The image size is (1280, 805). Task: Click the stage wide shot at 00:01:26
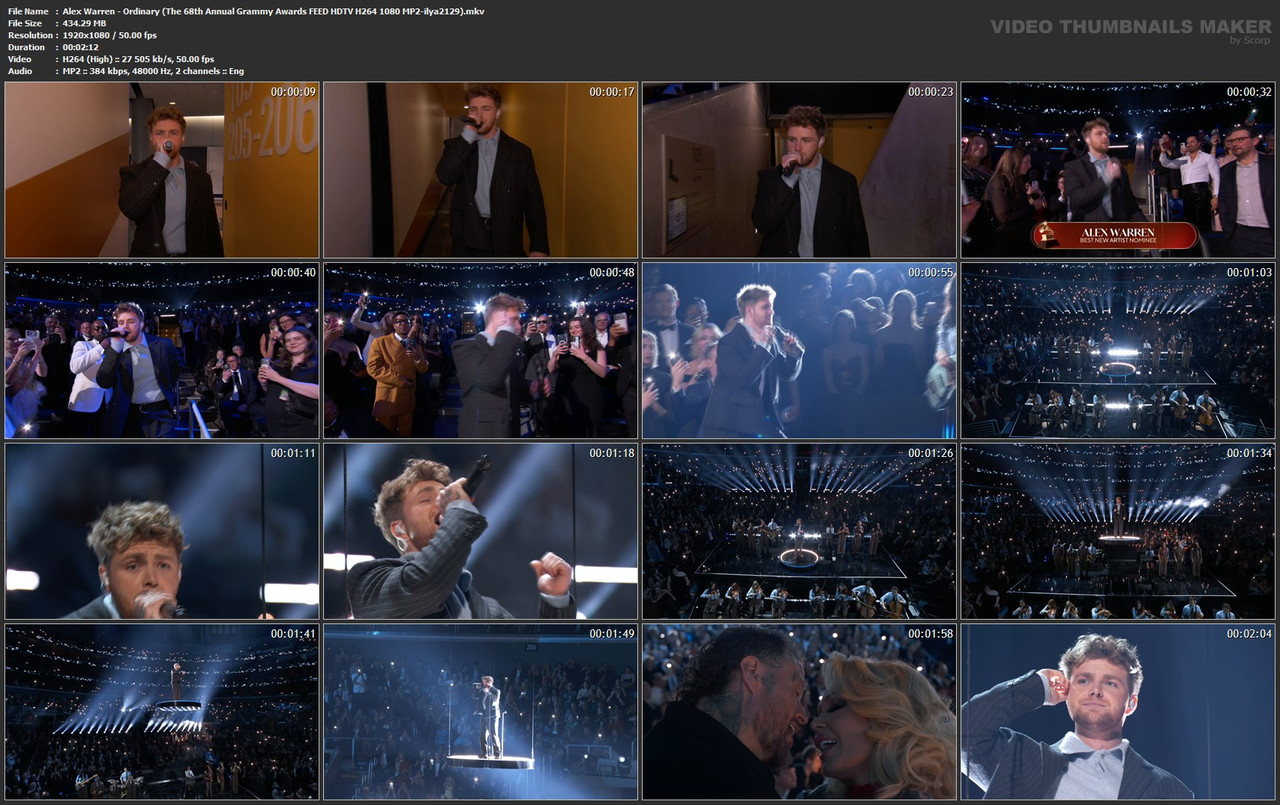point(799,532)
